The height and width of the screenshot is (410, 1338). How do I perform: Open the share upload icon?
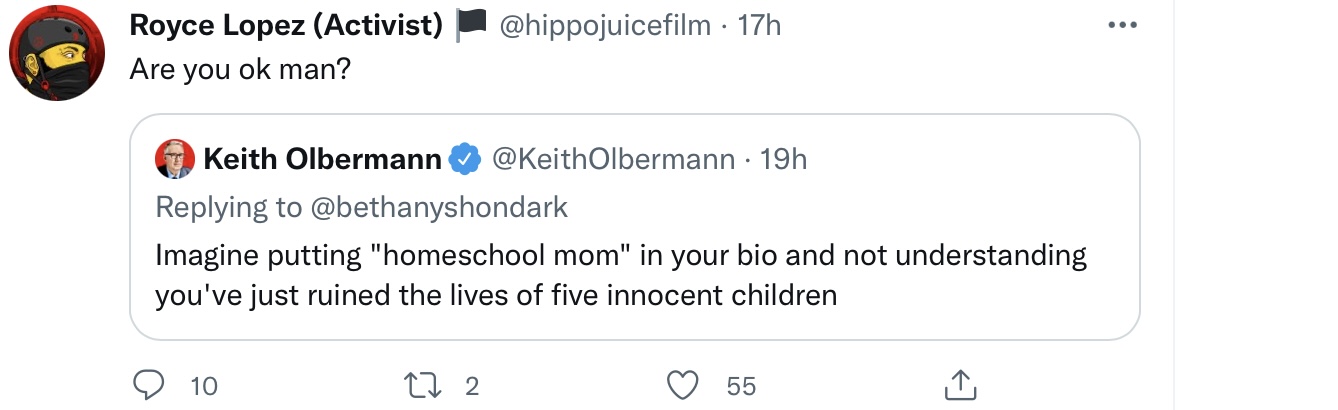pos(959,384)
